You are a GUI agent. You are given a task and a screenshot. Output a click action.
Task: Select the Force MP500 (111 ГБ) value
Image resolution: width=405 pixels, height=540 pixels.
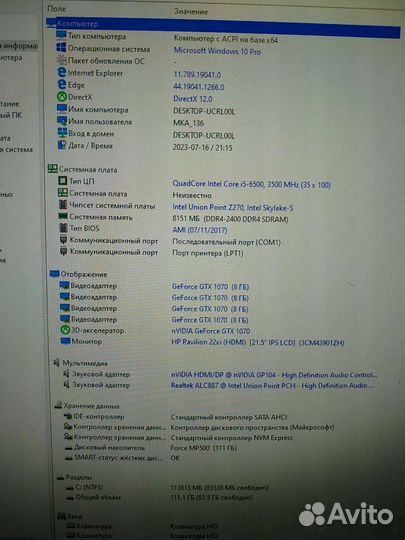[x=204, y=448]
